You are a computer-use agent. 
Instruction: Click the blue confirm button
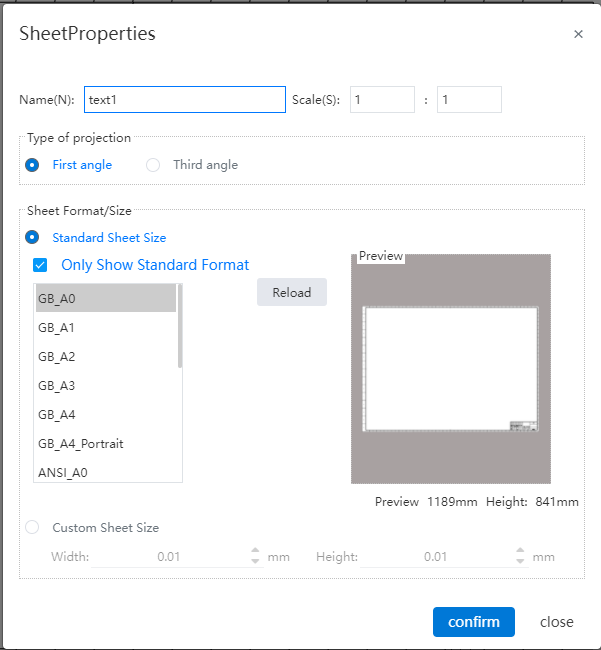[x=474, y=622]
